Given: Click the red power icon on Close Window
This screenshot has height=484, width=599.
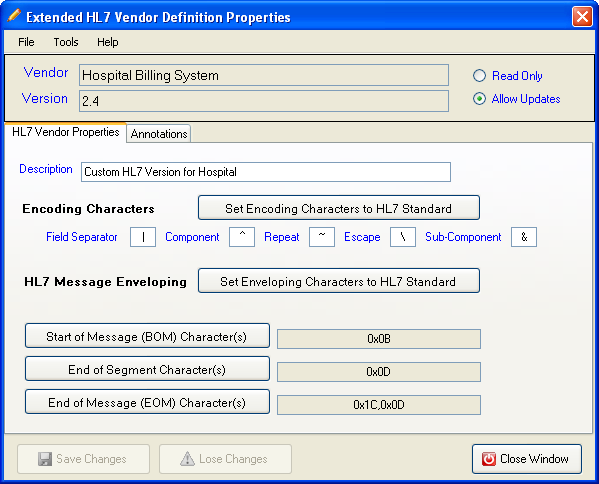Looking at the screenshot, I should click(489, 459).
